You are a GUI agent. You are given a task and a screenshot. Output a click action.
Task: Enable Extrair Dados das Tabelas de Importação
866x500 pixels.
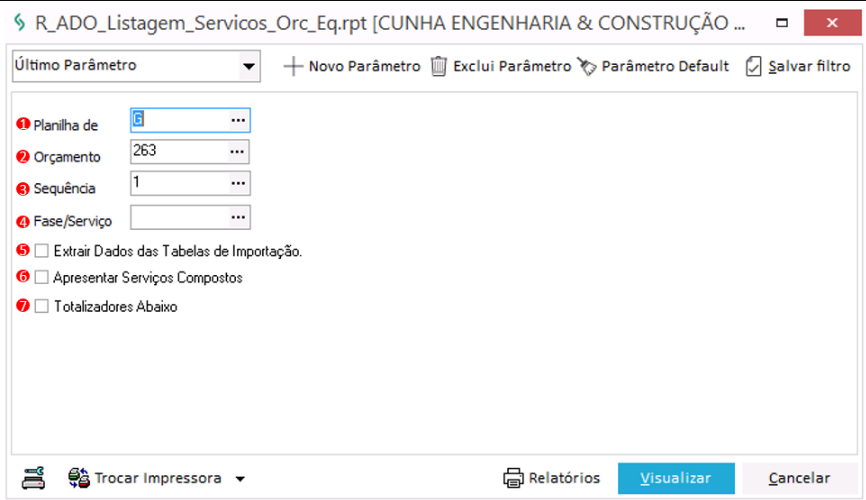(x=41, y=251)
